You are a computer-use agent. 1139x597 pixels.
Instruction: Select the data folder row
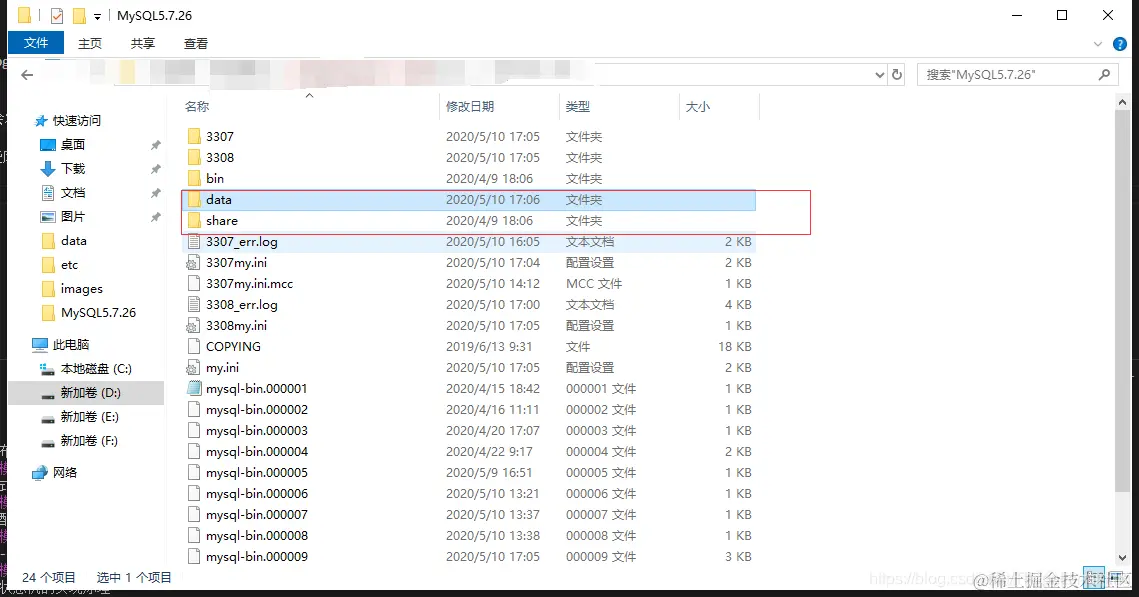click(x=469, y=200)
